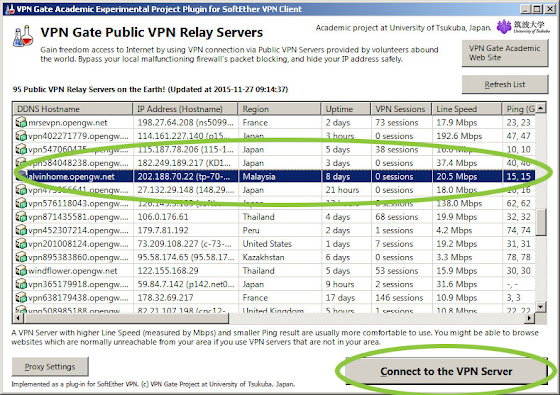Maximize the VPN Gate plugin window

[537, 9]
